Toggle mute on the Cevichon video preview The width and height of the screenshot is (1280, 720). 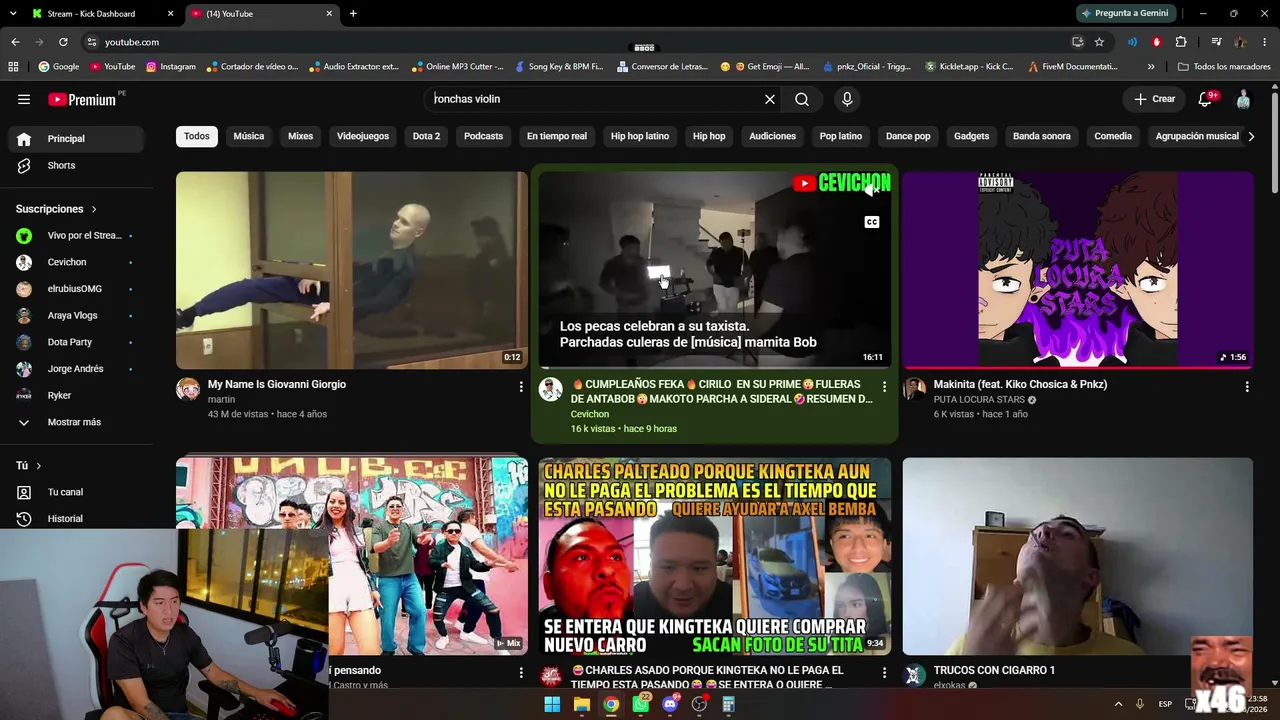pos(872,189)
